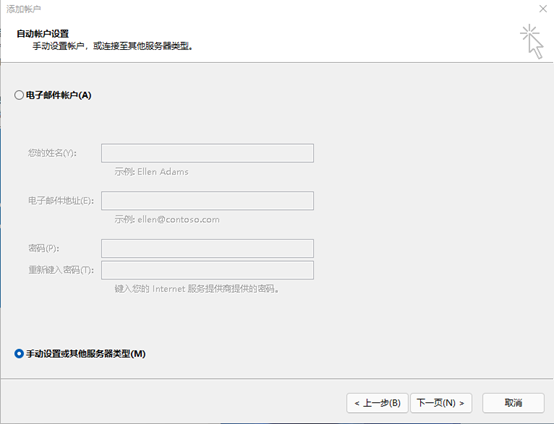Screen dimensions: 554x424
Task: Click the 重新键入密码(T) field label
Action: [x=61, y=270]
